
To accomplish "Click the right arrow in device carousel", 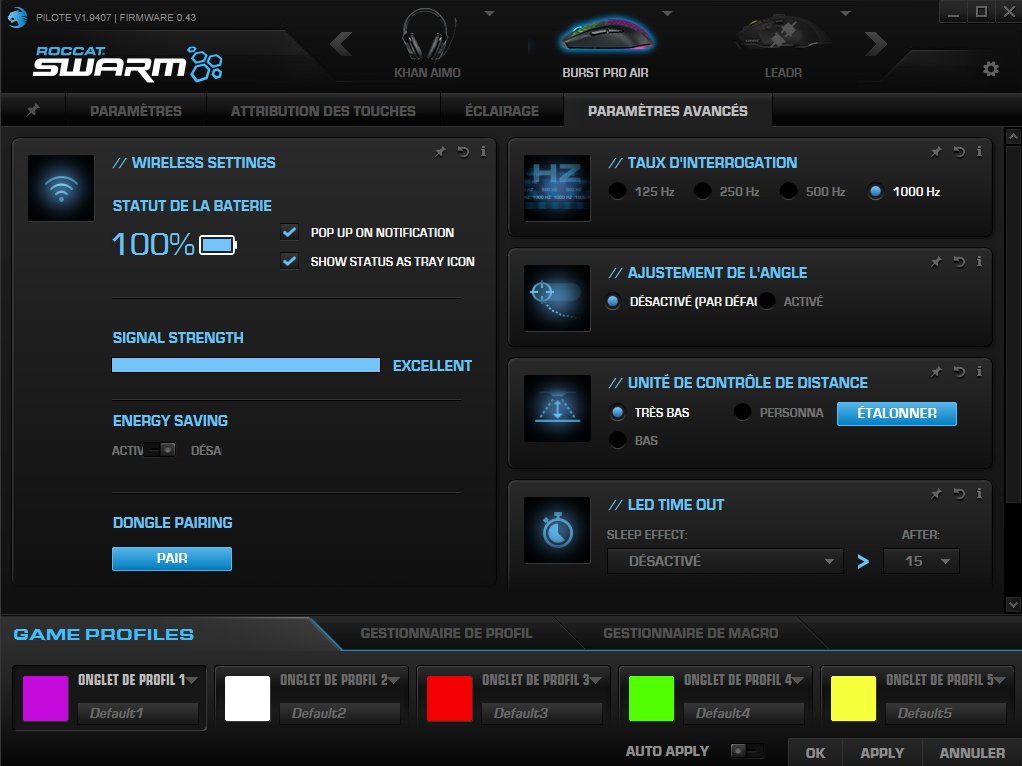I will pyautogui.click(x=876, y=44).
